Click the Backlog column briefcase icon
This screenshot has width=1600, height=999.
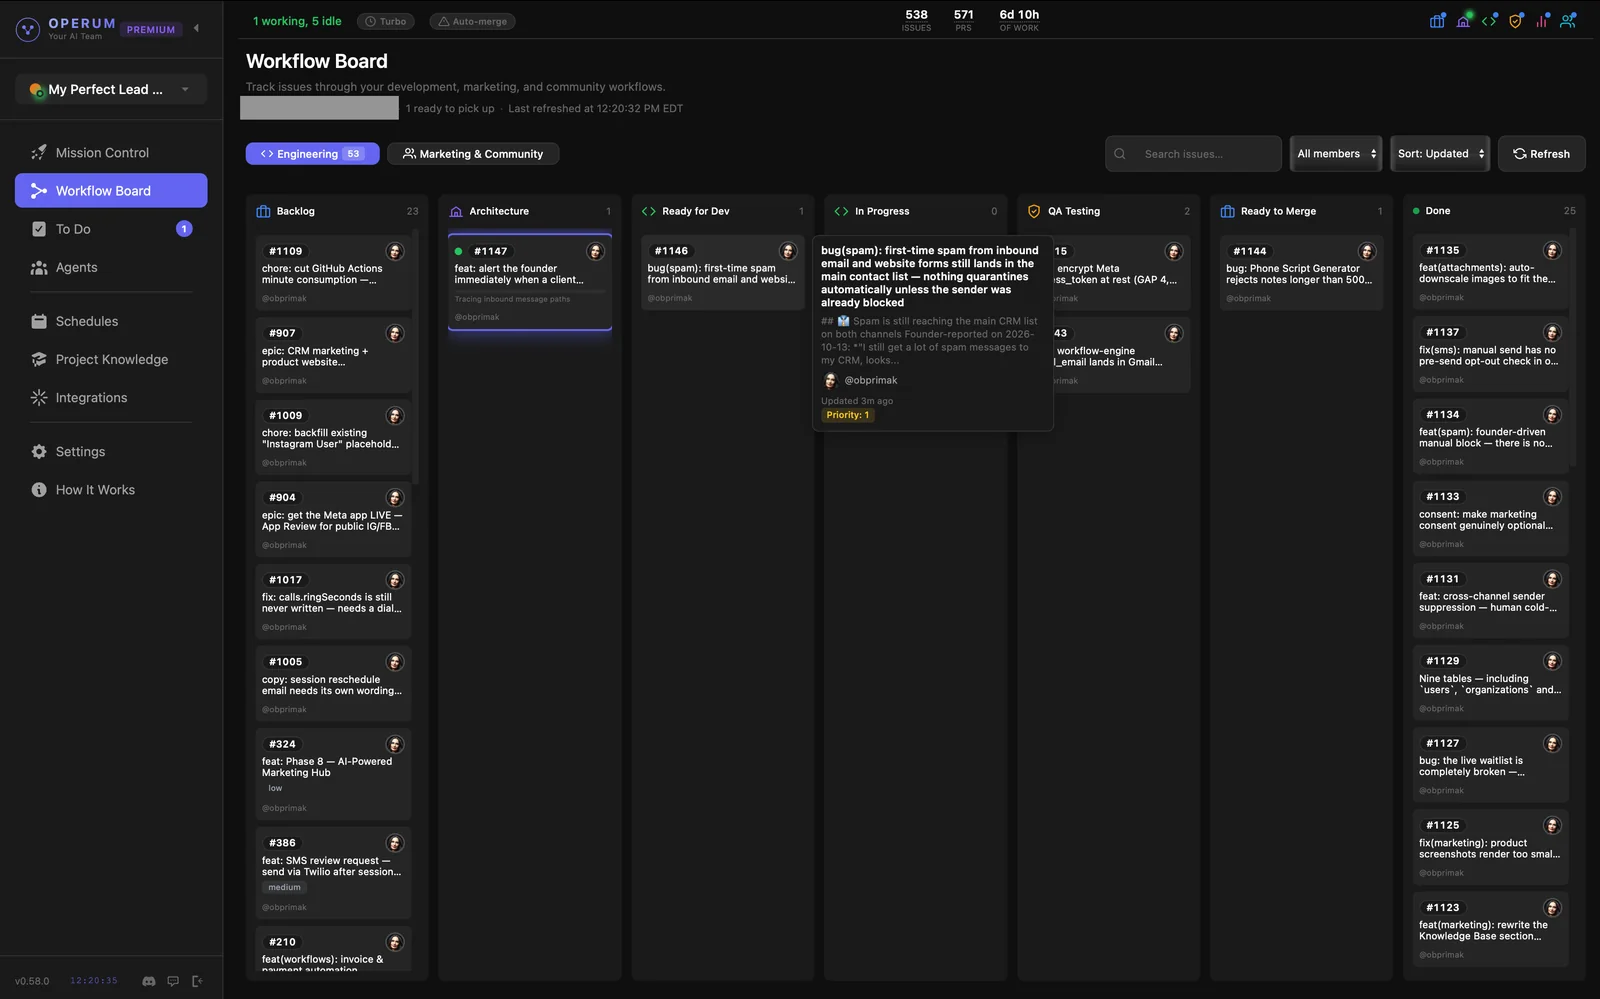[x=263, y=211]
